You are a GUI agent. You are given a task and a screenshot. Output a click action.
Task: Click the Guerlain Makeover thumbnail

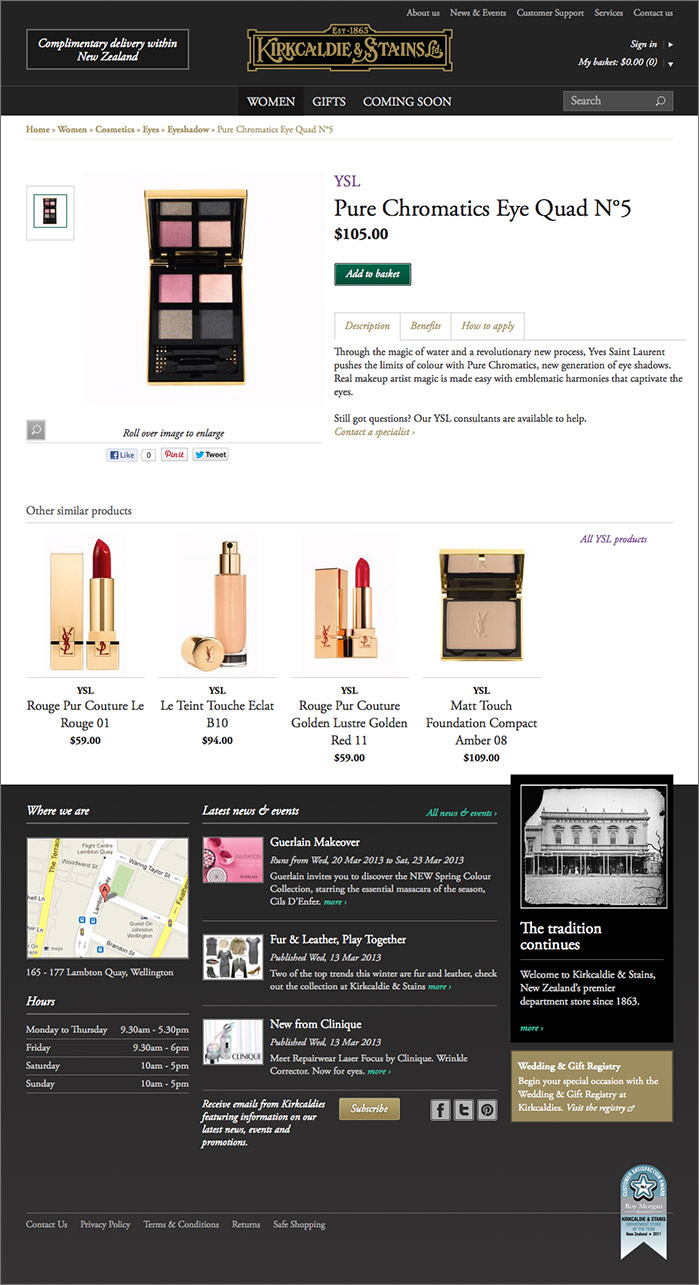pos(233,860)
